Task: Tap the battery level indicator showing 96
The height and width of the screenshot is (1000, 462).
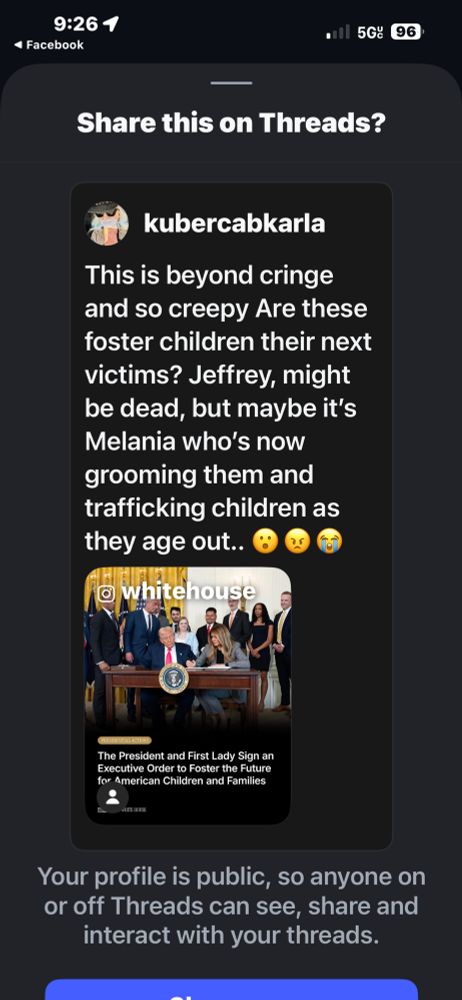Action: coord(407,31)
